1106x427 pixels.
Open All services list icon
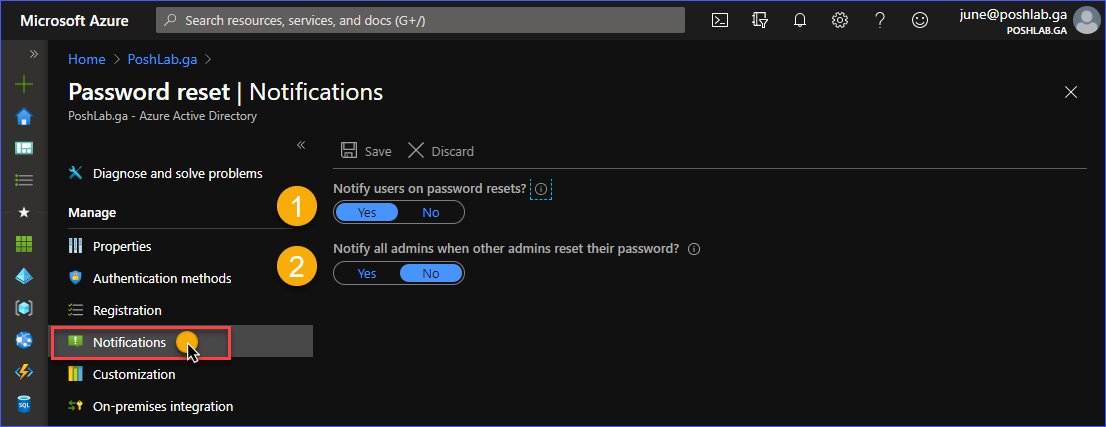pos(24,181)
